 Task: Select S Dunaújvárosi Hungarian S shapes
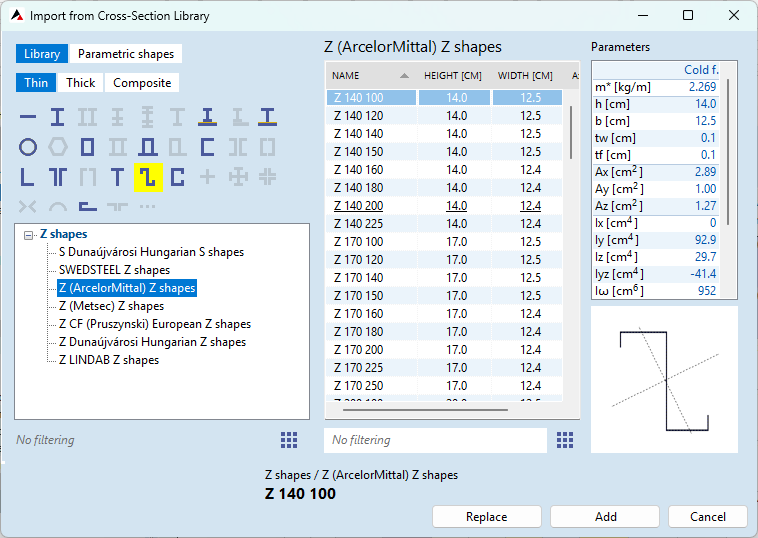151,252
